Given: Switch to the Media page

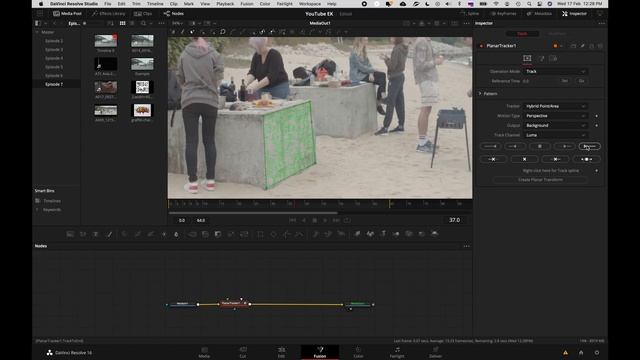Looking at the screenshot, I should (x=204, y=352).
